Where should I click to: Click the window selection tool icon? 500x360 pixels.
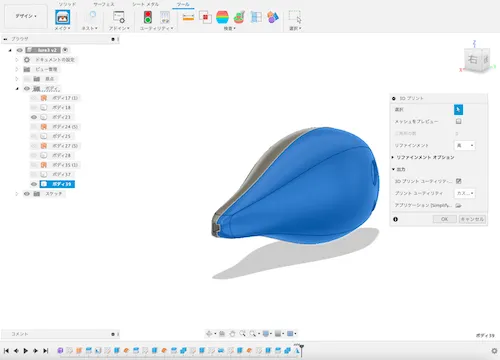tap(295, 17)
